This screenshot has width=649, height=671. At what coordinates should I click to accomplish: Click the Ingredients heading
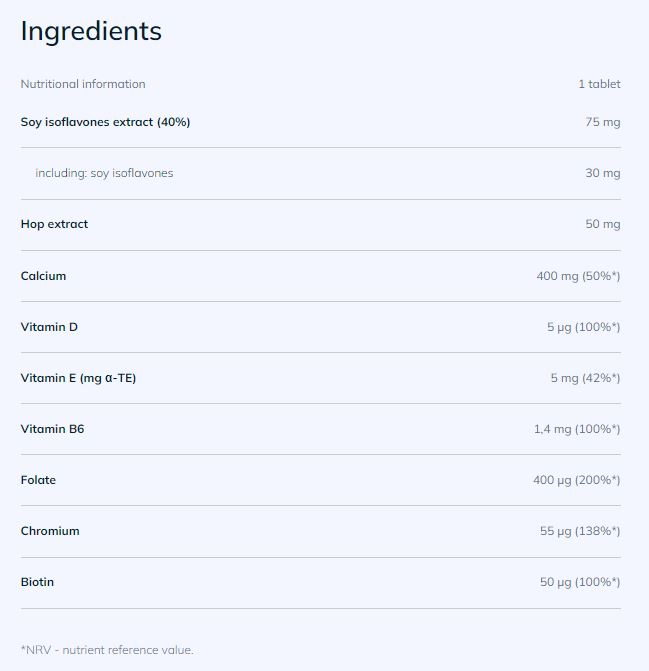click(91, 31)
